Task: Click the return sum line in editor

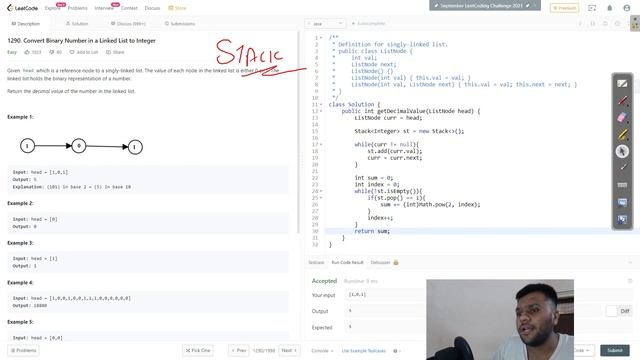Action: [x=372, y=231]
